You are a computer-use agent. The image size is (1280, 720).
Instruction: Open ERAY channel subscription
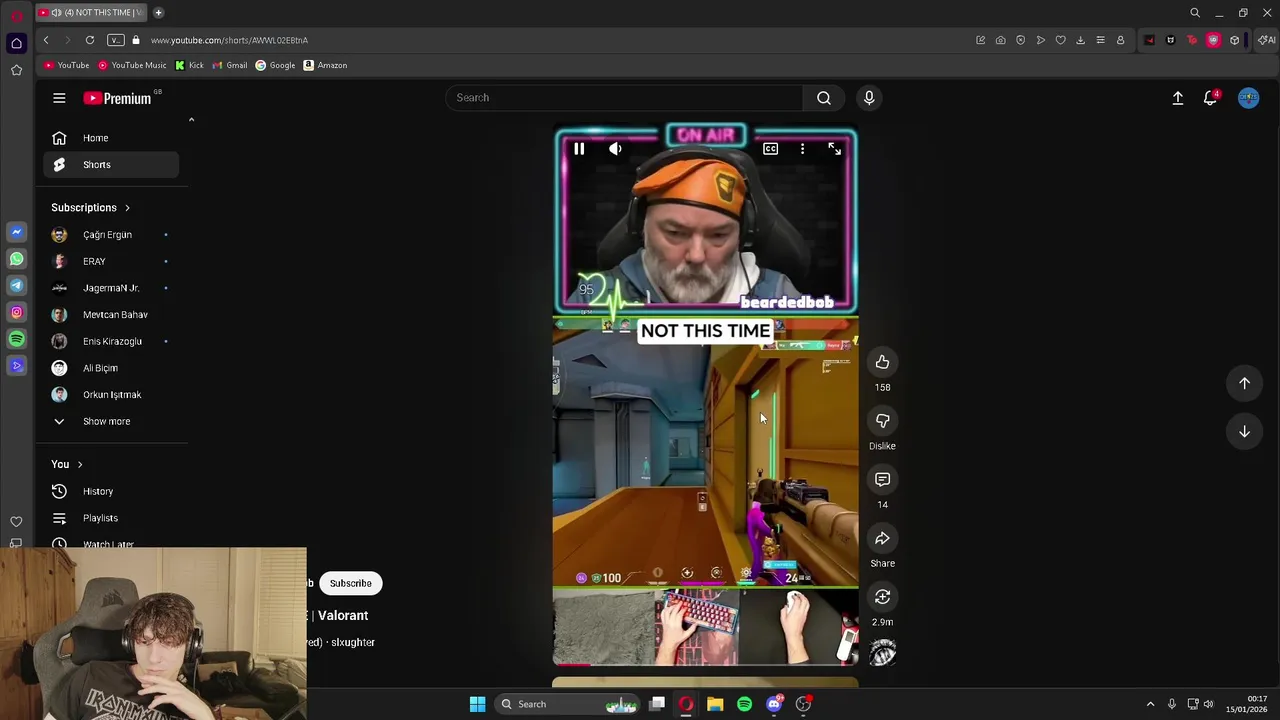point(111,261)
